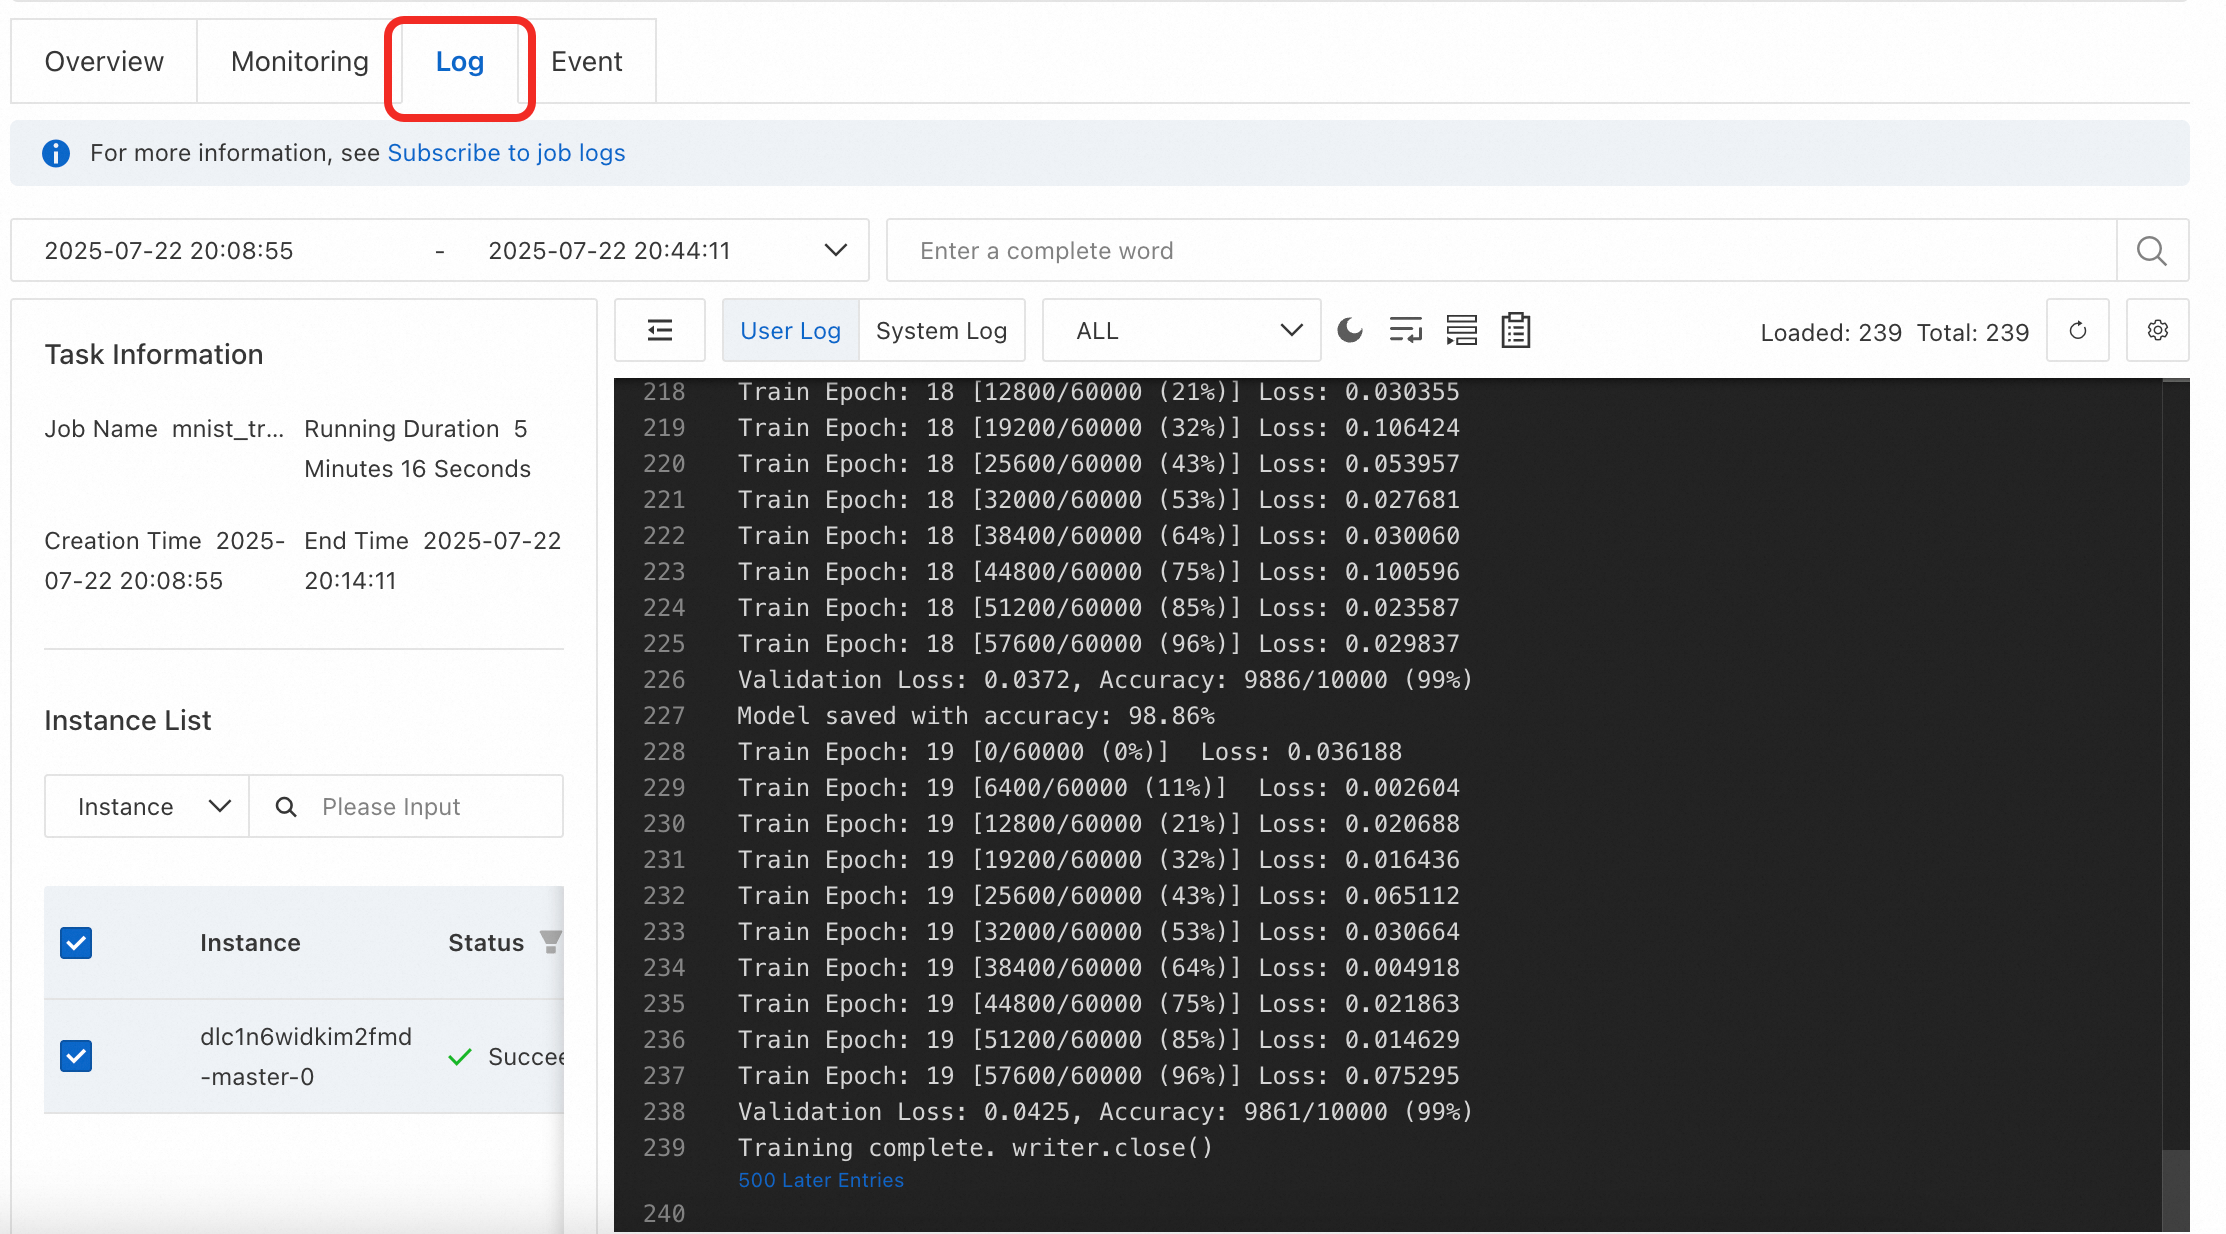
Task: Expand the ALL log level dropdown
Action: click(1181, 330)
